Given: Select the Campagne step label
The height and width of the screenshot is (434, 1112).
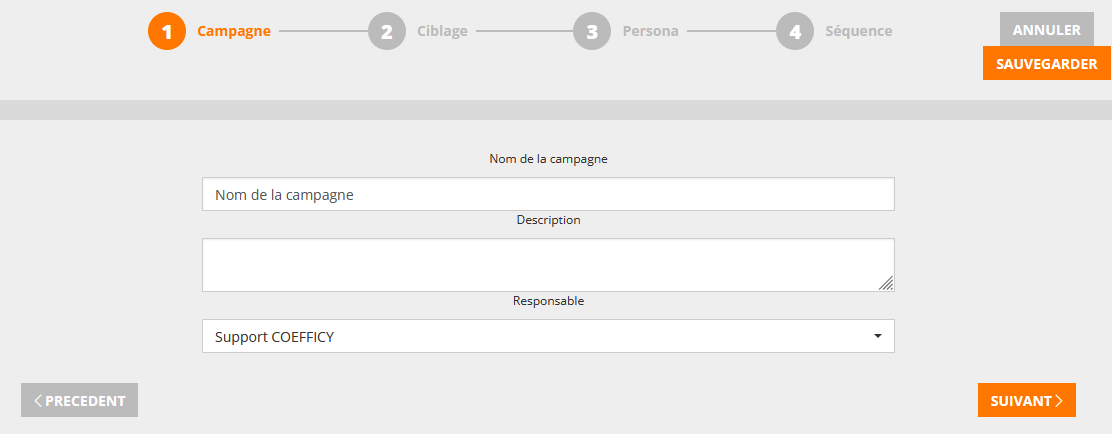Looking at the screenshot, I should pos(234,31).
